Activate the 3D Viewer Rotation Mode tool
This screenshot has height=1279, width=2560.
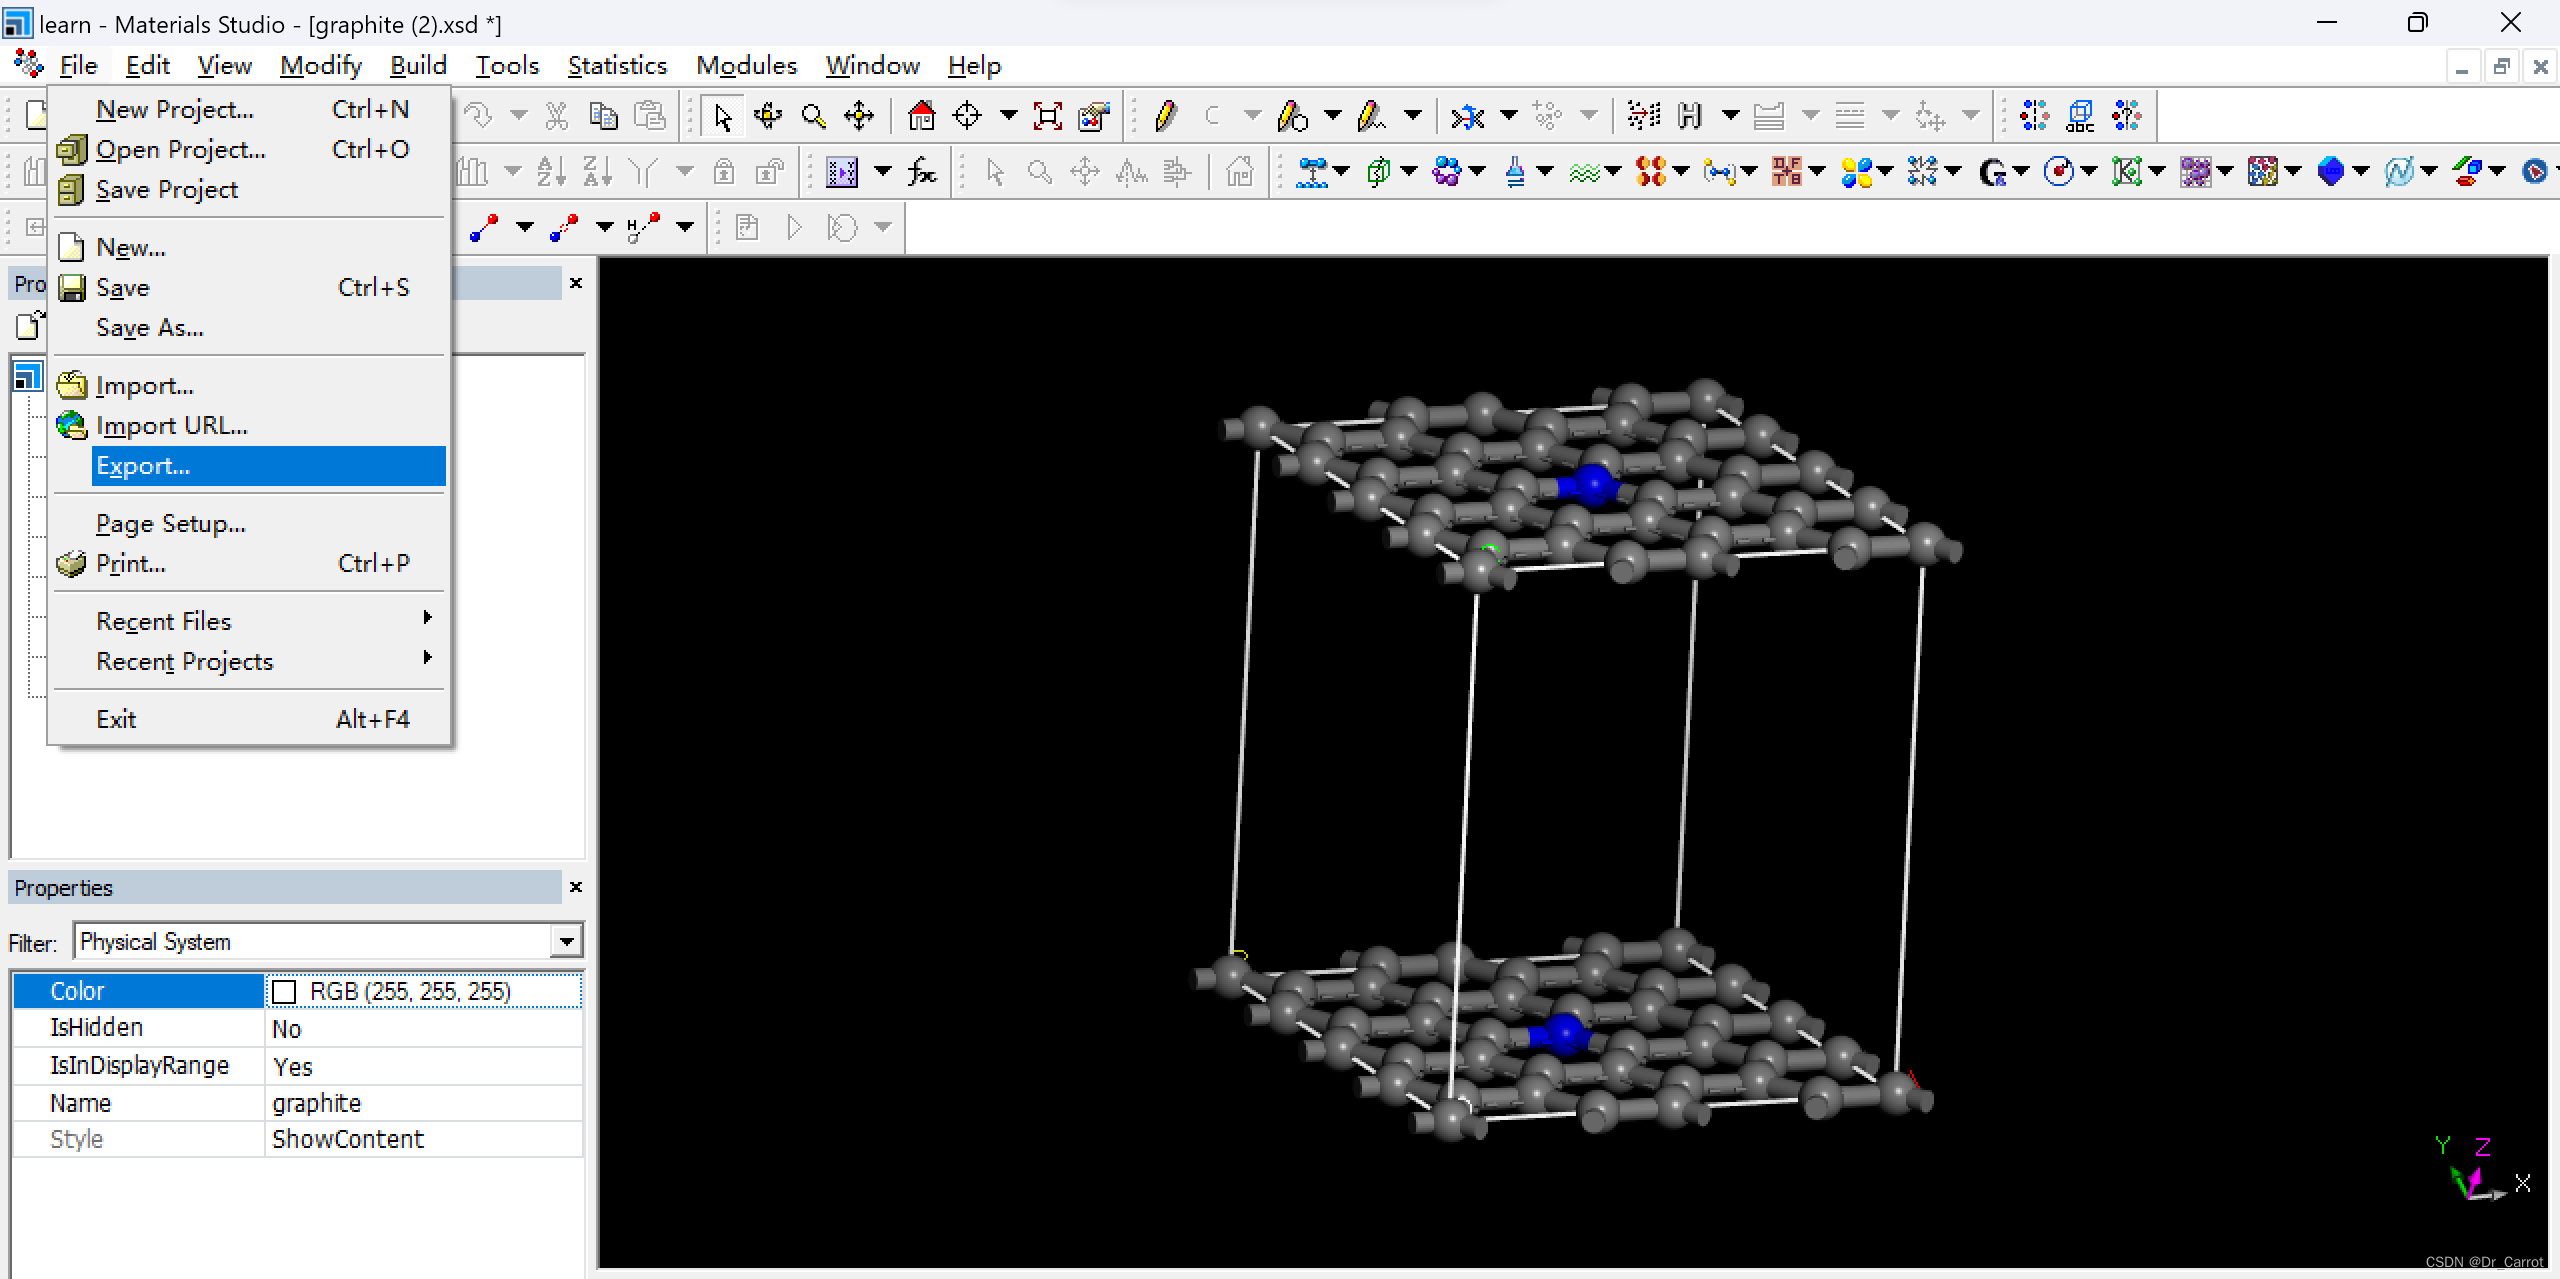[768, 117]
